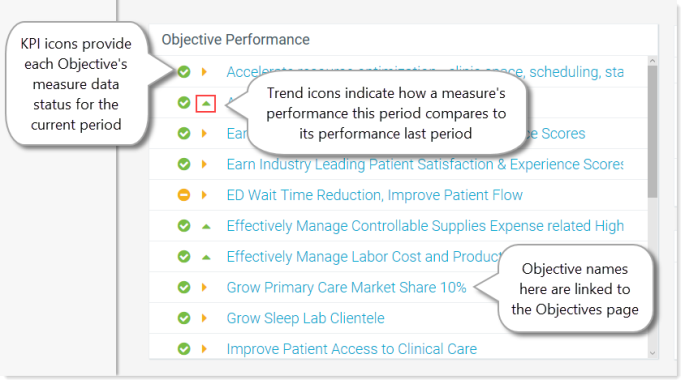Open the Grow Sleep Lab Clientele objective
Viewport: 685px width, 384px height.
tap(305, 318)
